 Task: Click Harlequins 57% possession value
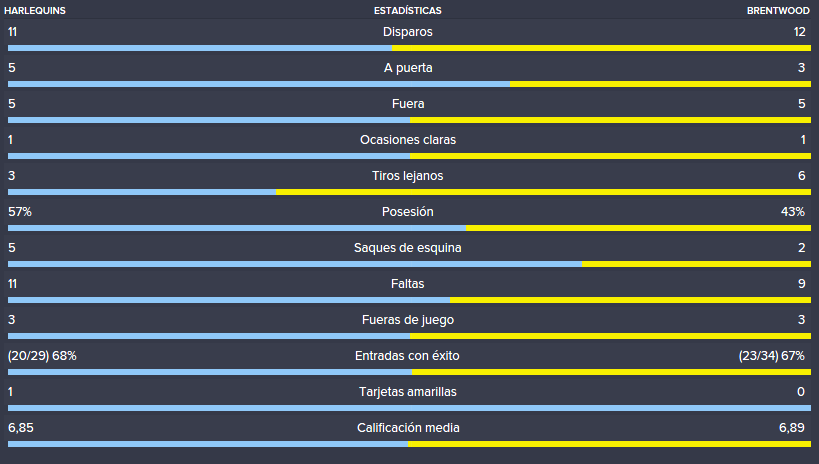[x=20, y=212]
